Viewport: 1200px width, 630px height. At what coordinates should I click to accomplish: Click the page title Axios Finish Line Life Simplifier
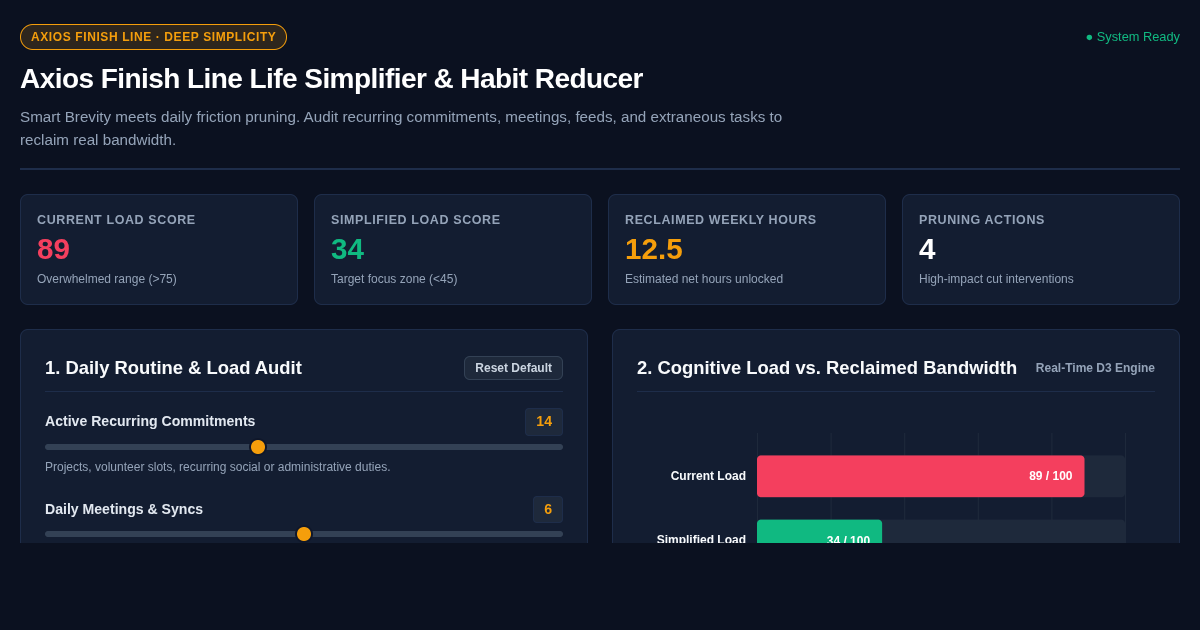pyautogui.click(x=331, y=79)
